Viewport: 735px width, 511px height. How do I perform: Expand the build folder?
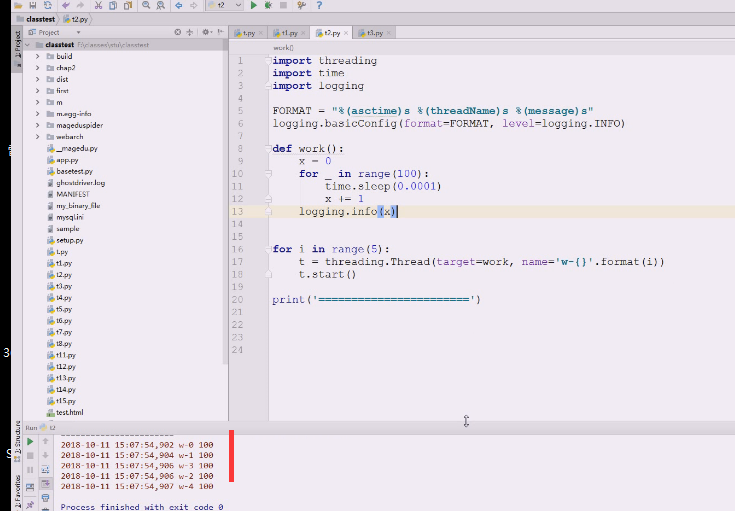pos(38,56)
